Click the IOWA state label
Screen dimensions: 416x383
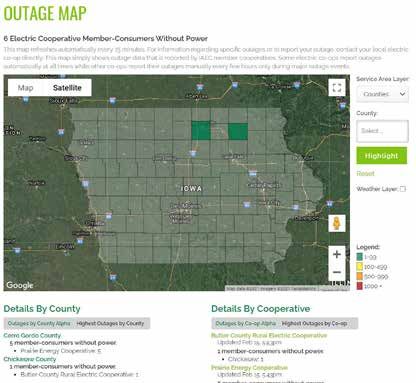(191, 189)
